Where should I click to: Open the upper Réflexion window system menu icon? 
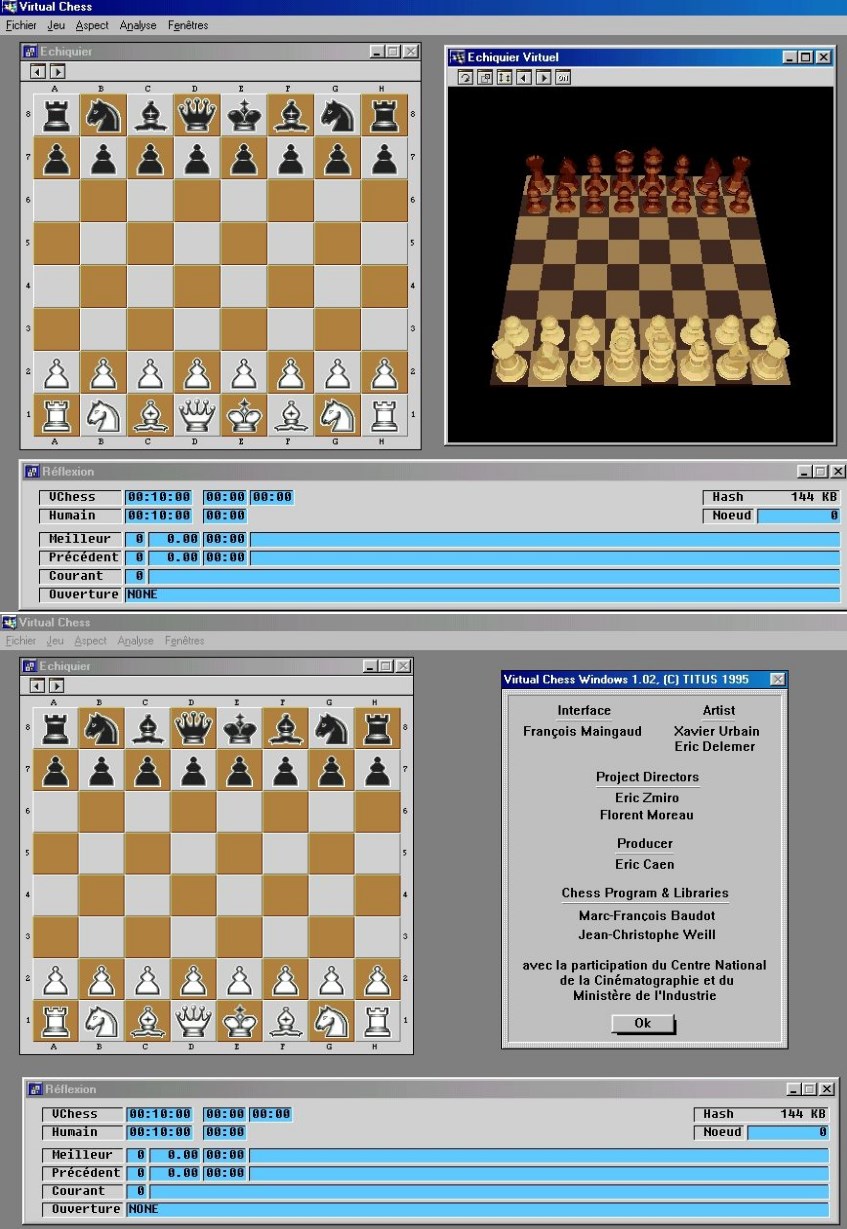click(30, 471)
